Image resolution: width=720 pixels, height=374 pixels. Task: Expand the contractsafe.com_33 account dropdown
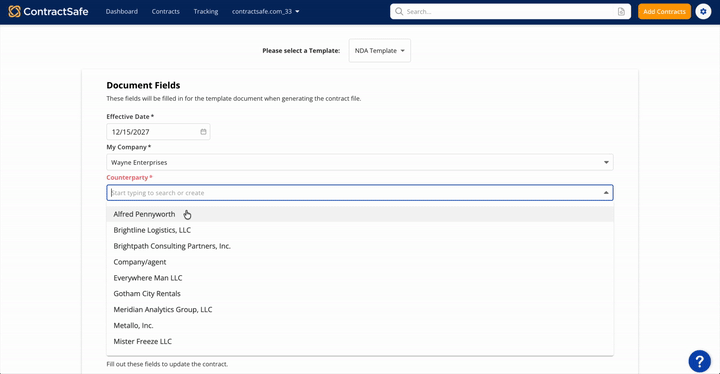coord(265,11)
